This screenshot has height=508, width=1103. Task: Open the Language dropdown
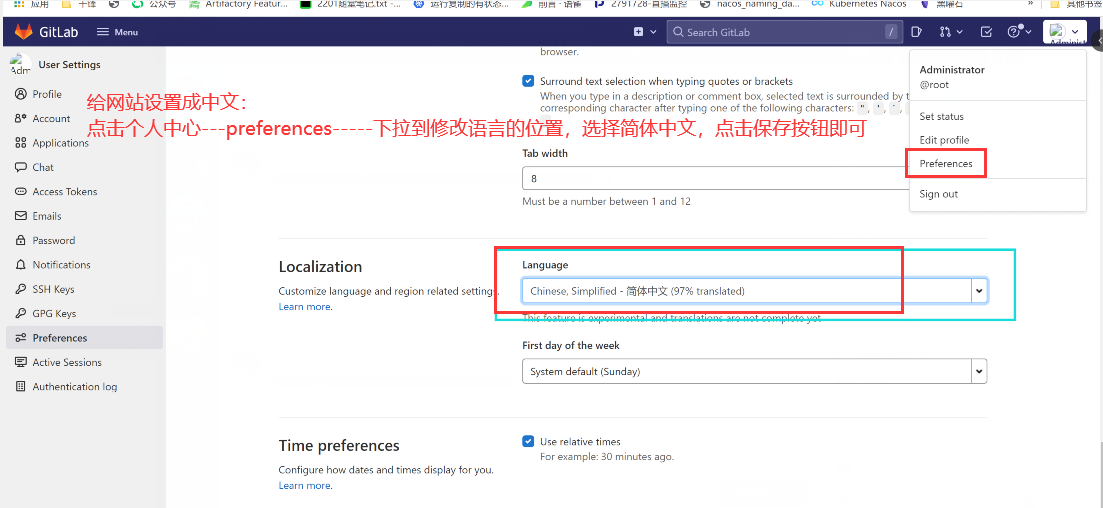click(x=755, y=291)
